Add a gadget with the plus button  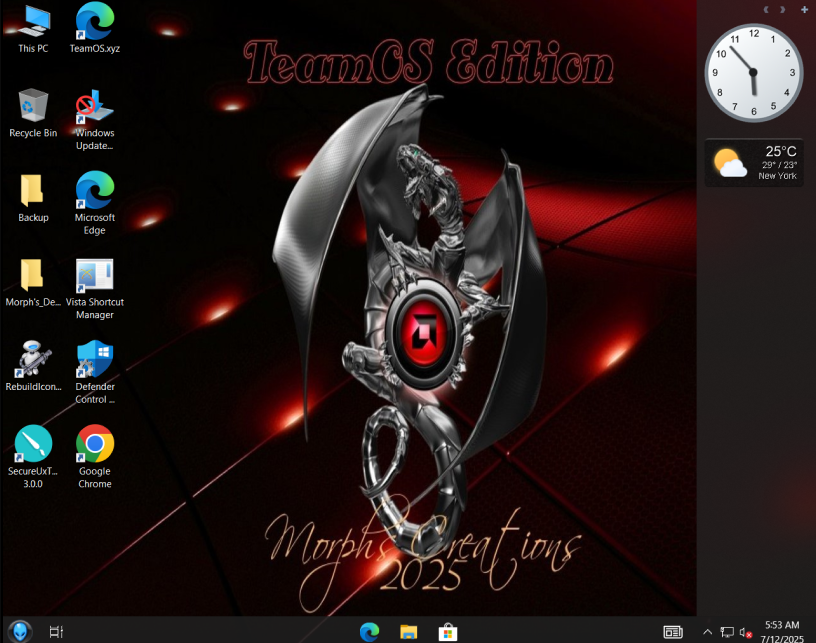point(804,9)
